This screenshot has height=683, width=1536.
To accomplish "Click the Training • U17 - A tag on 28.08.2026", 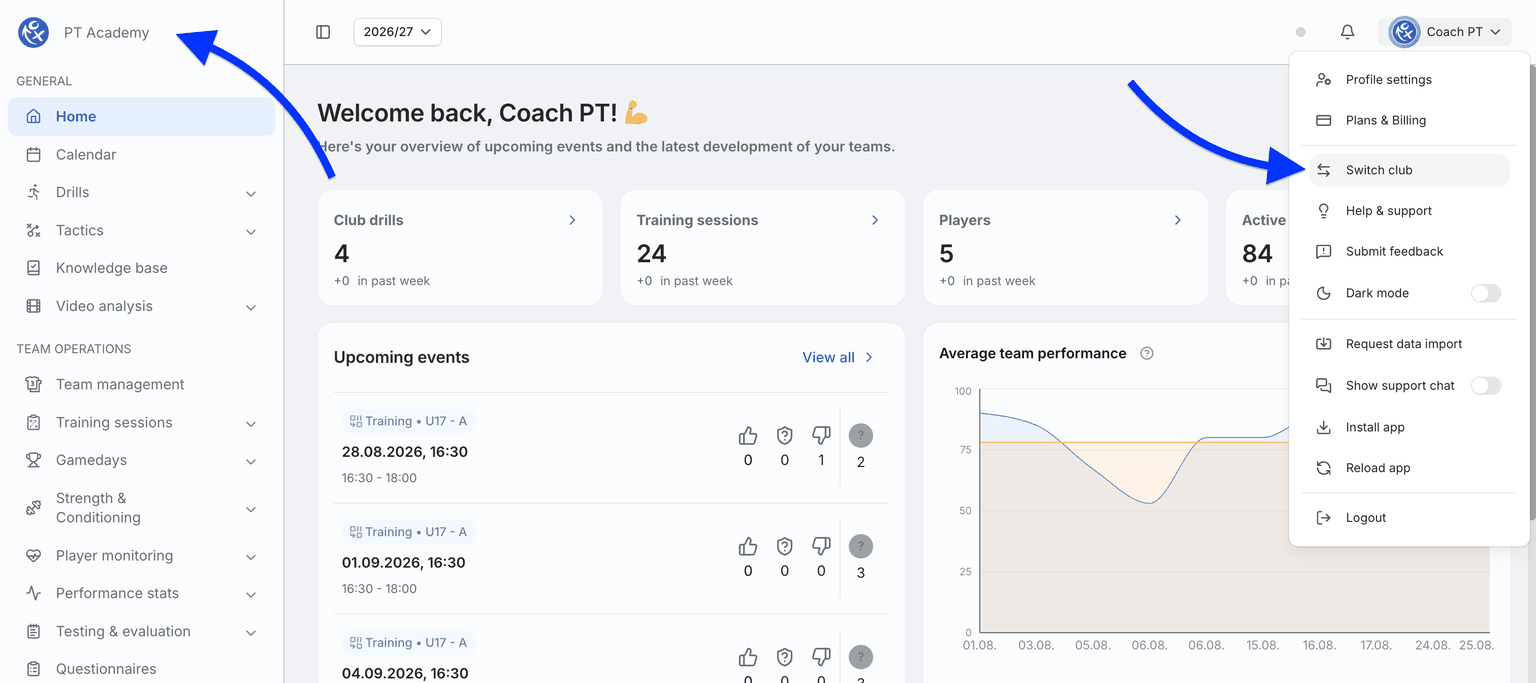I will click(408, 421).
